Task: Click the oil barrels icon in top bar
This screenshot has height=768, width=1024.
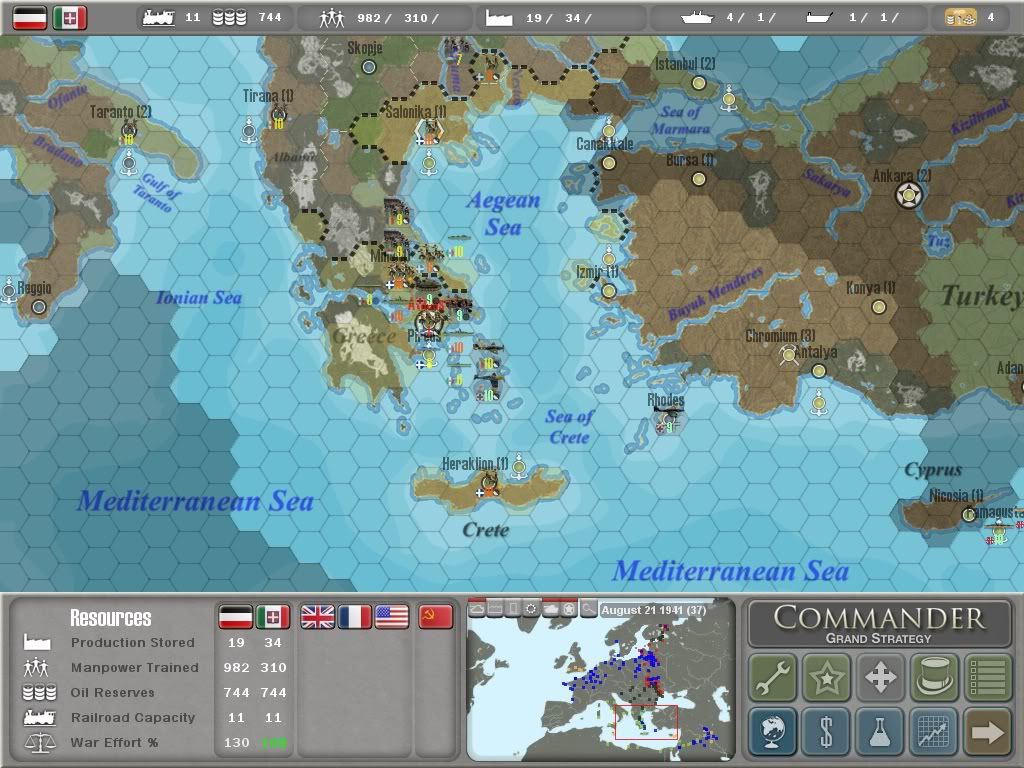Action: click(229, 18)
